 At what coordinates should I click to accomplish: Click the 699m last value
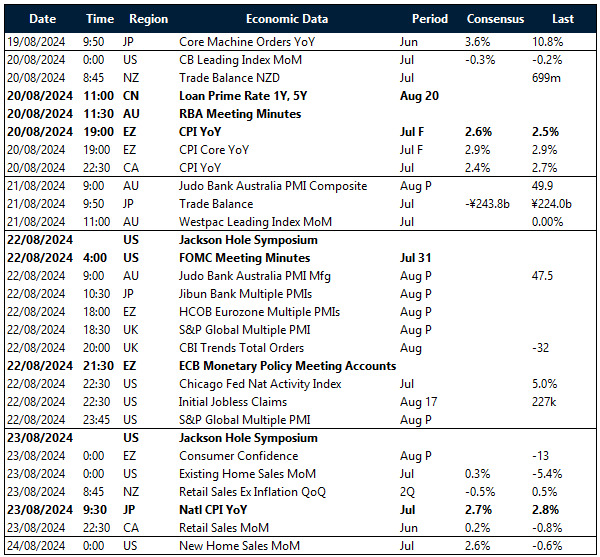click(x=546, y=78)
